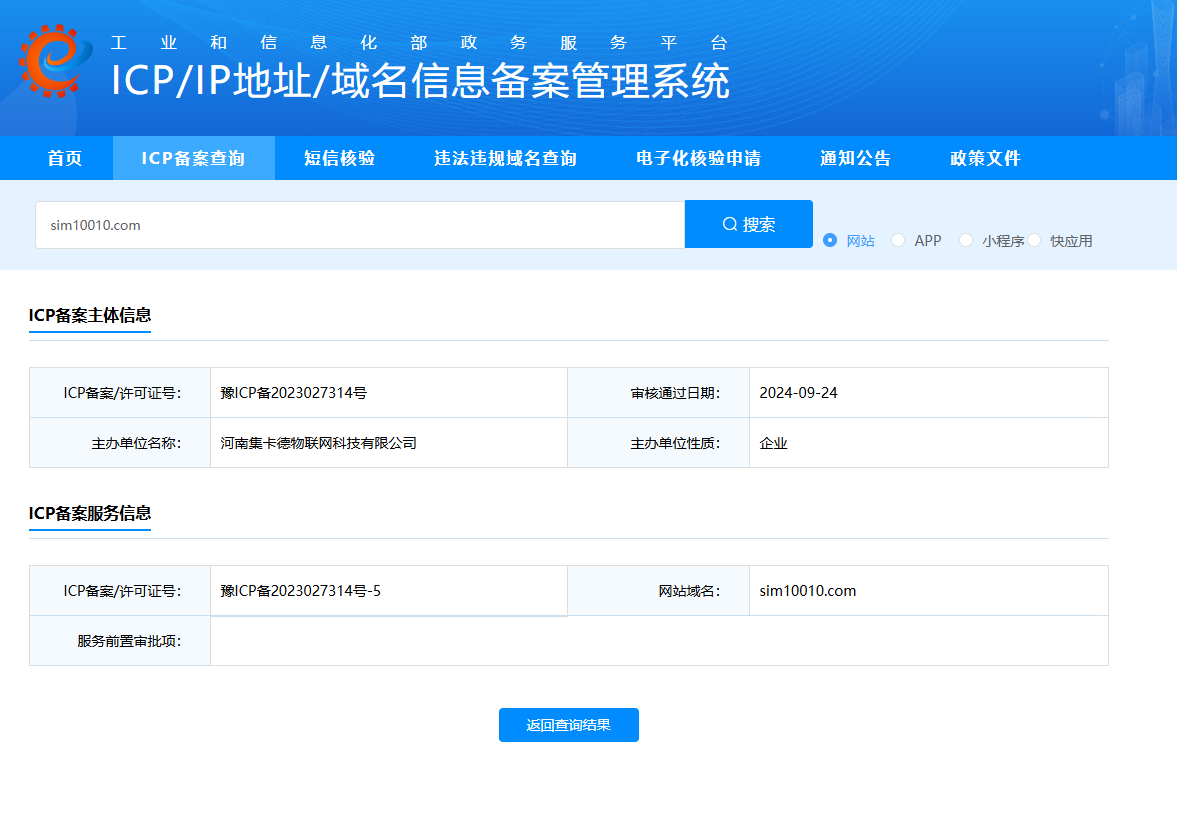Click the ICP备案主体信息 section heading
1177x829 pixels.
click(90, 315)
